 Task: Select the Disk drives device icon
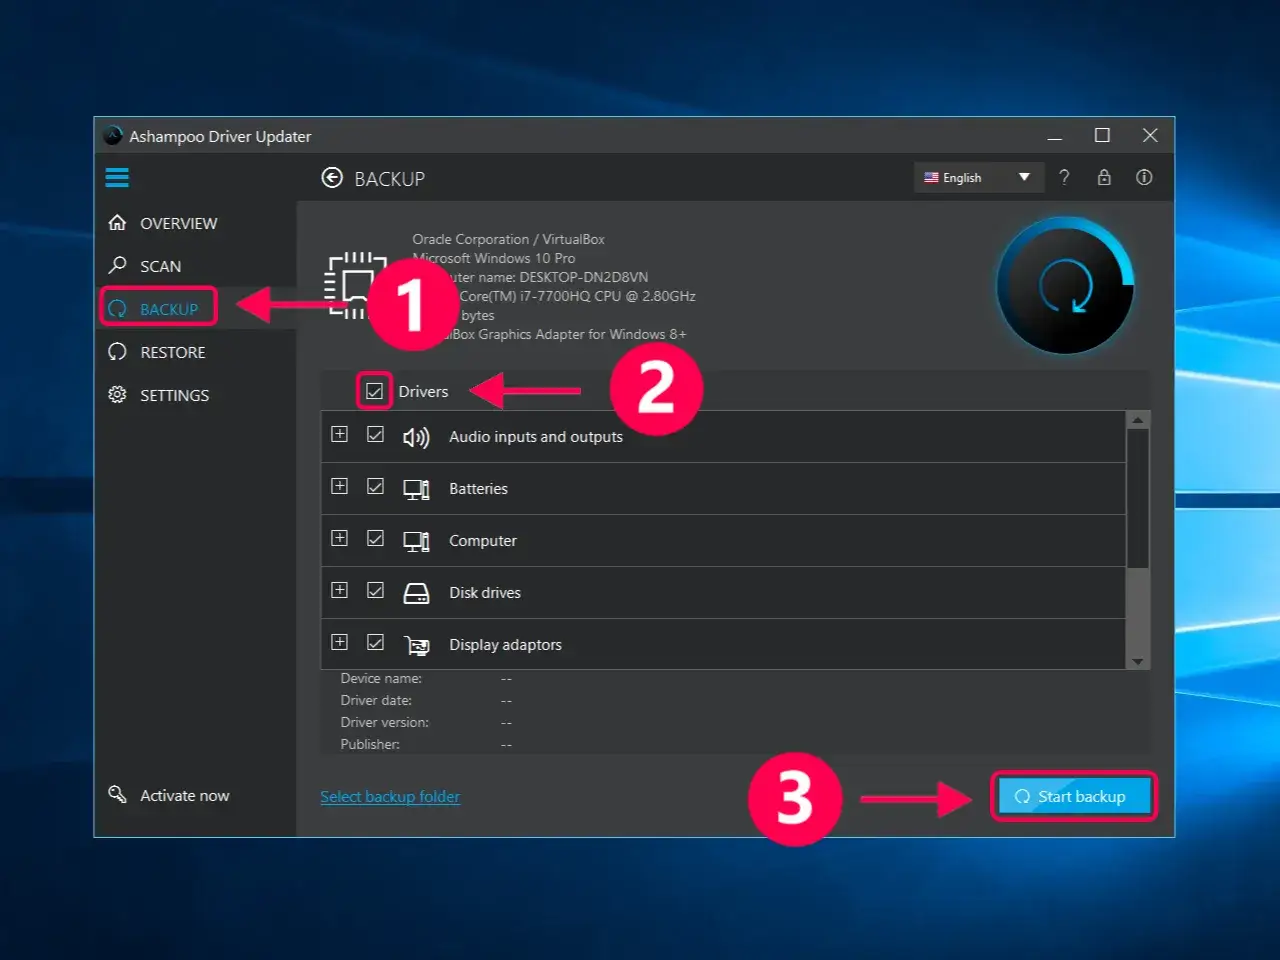coord(416,593)
